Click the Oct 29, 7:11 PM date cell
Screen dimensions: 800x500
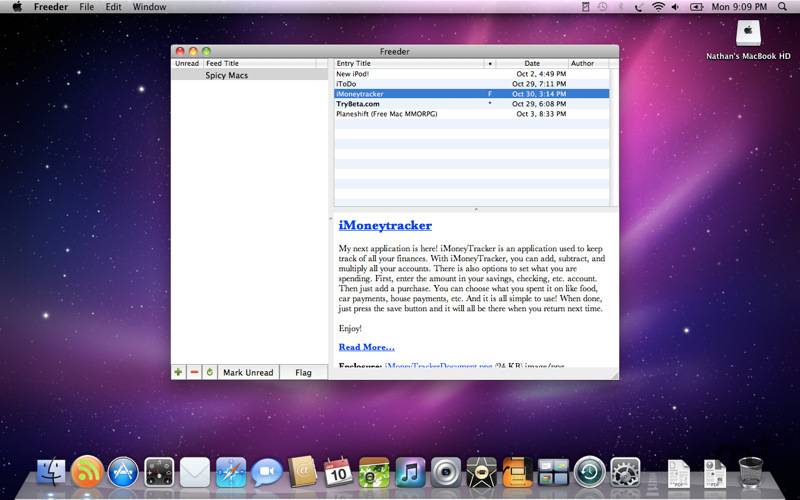pos(539,84)
